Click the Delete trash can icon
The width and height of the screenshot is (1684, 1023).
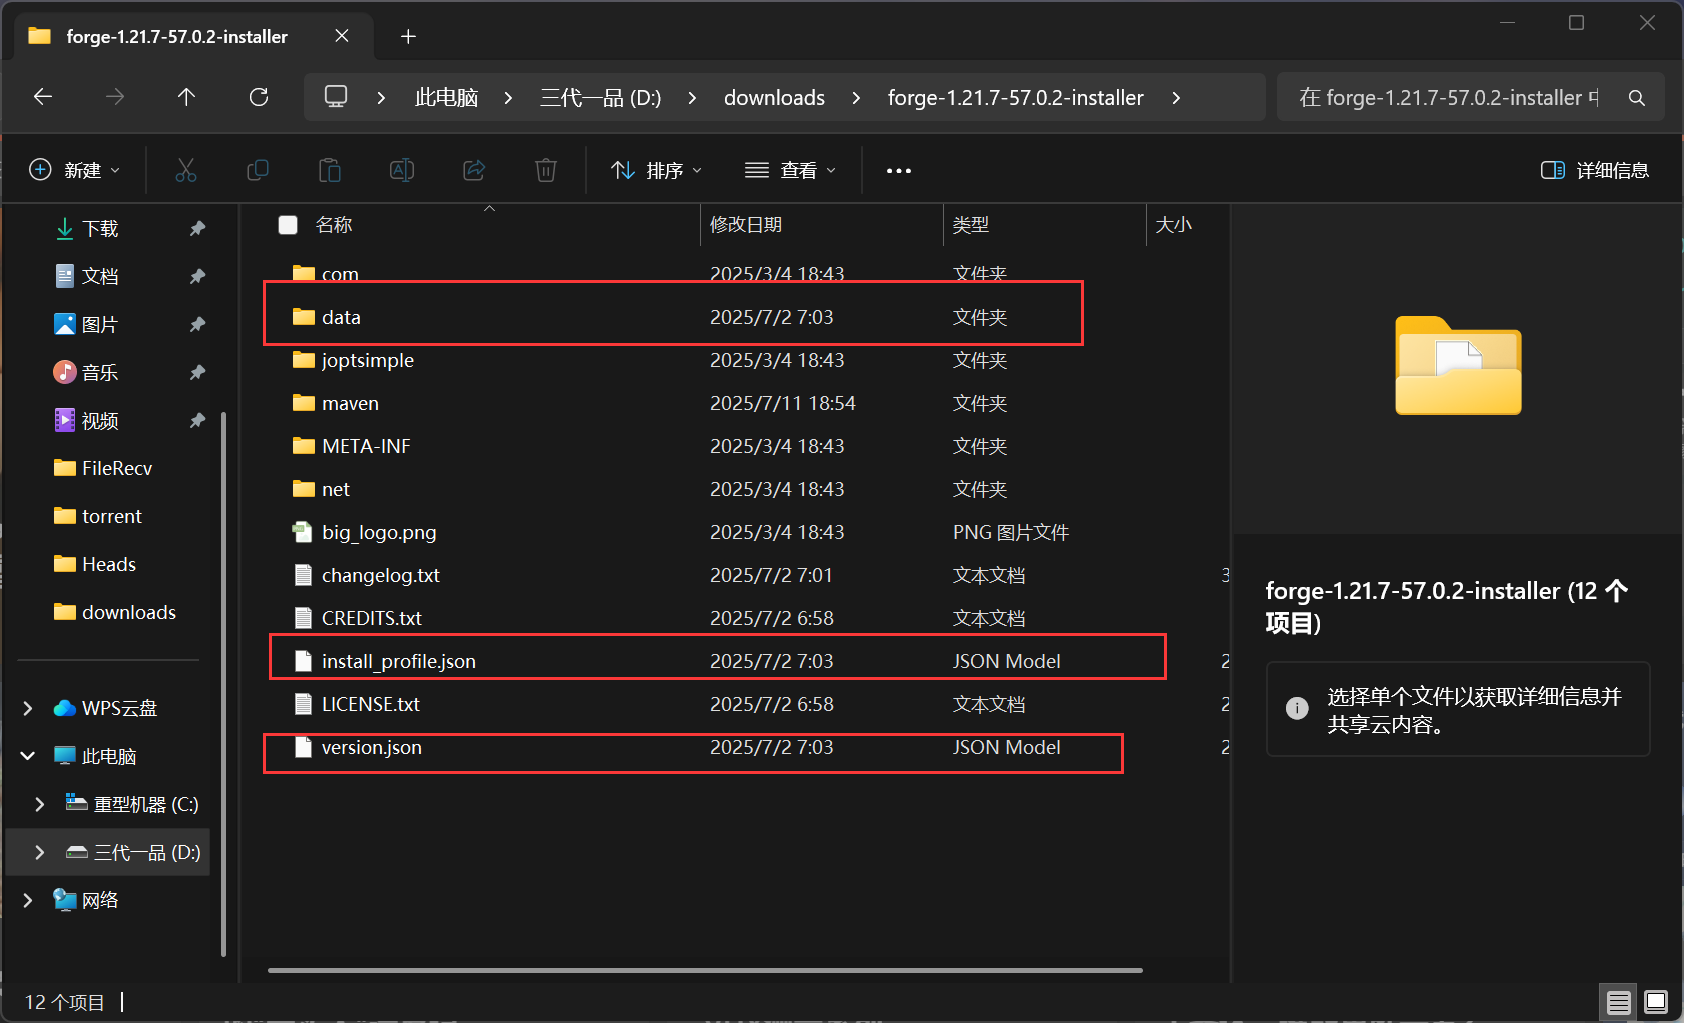pos(546,170)
